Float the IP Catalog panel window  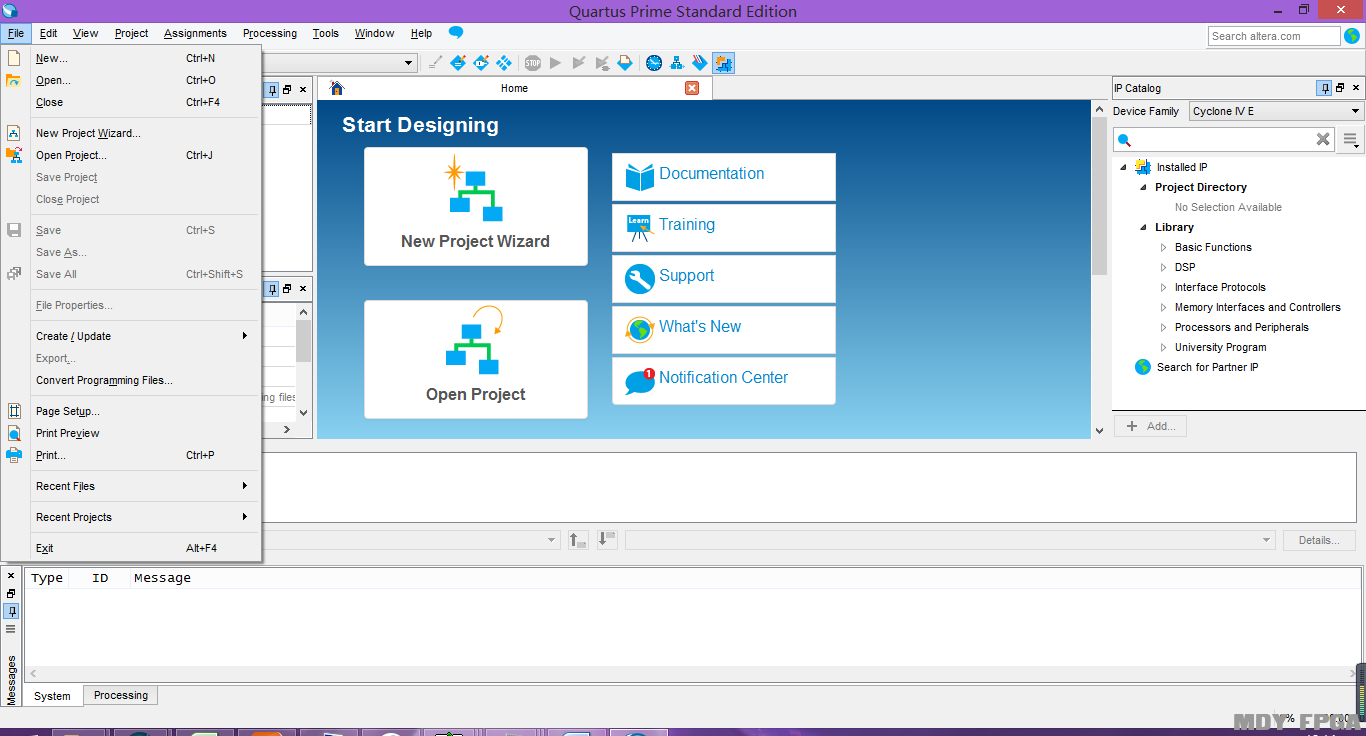pos(1340,88)
